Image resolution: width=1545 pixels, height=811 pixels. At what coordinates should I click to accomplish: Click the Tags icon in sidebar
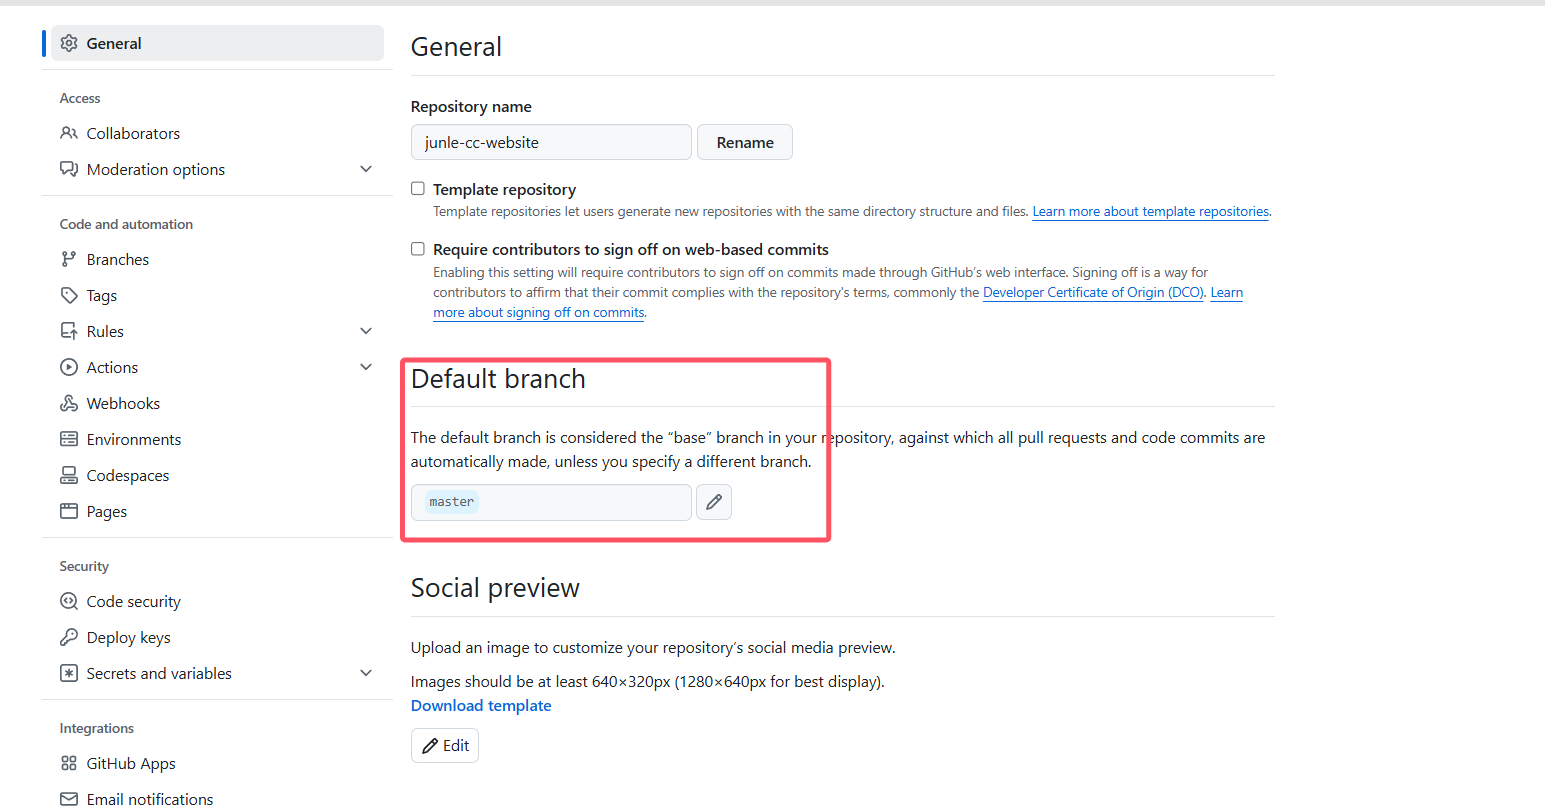point(69,296)
